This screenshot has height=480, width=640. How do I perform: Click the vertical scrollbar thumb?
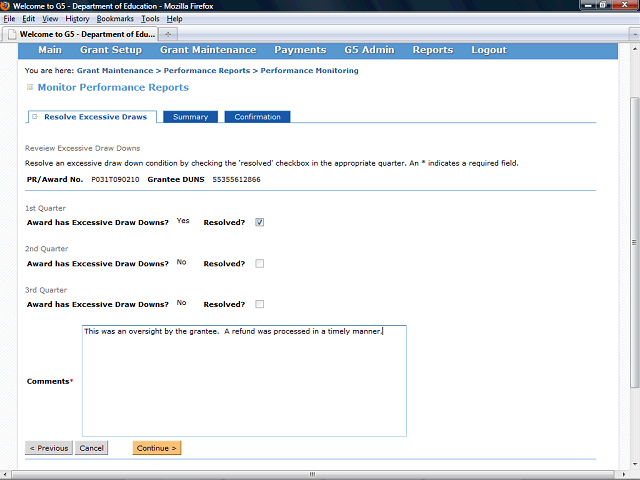coord(634,242)
